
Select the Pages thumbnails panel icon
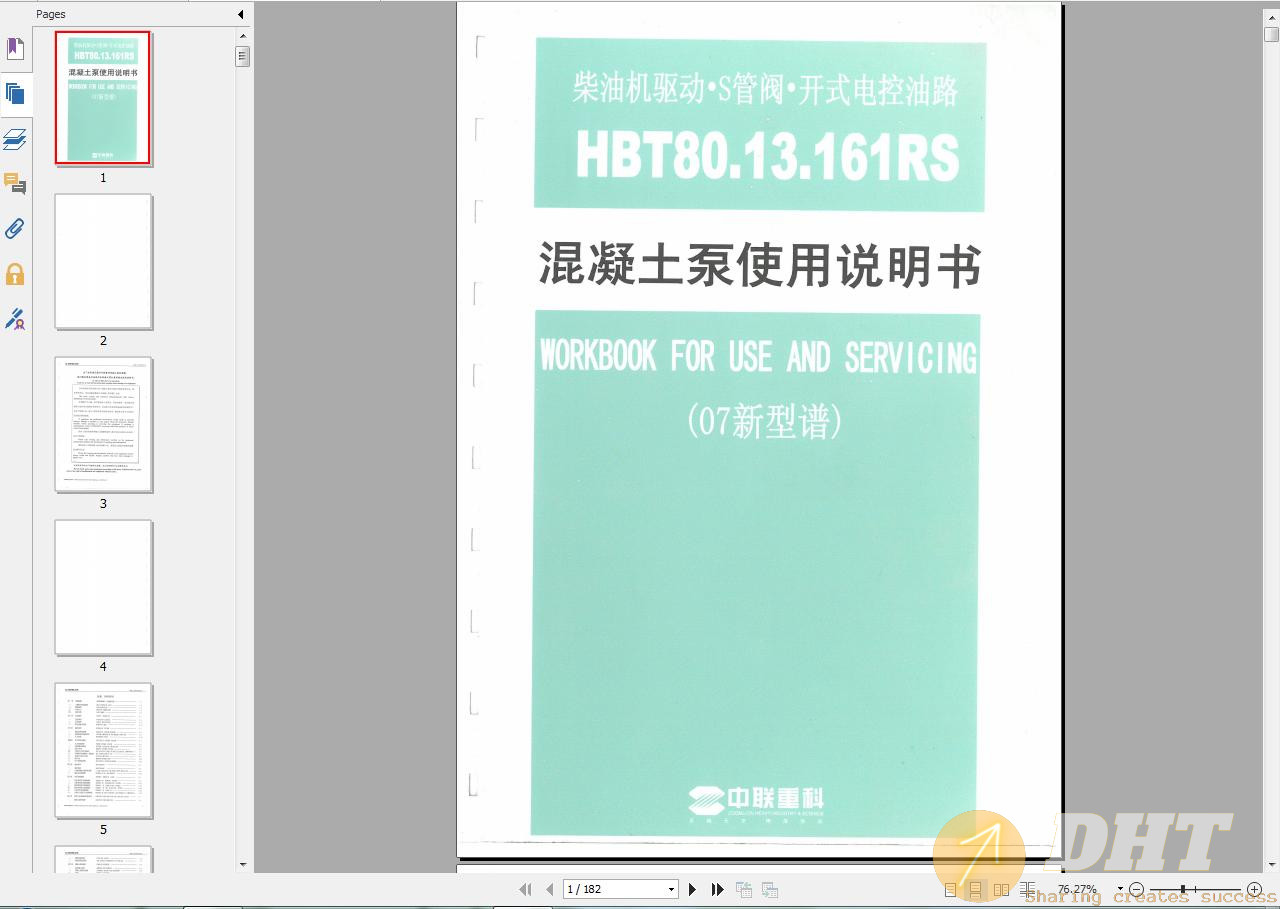15,94
